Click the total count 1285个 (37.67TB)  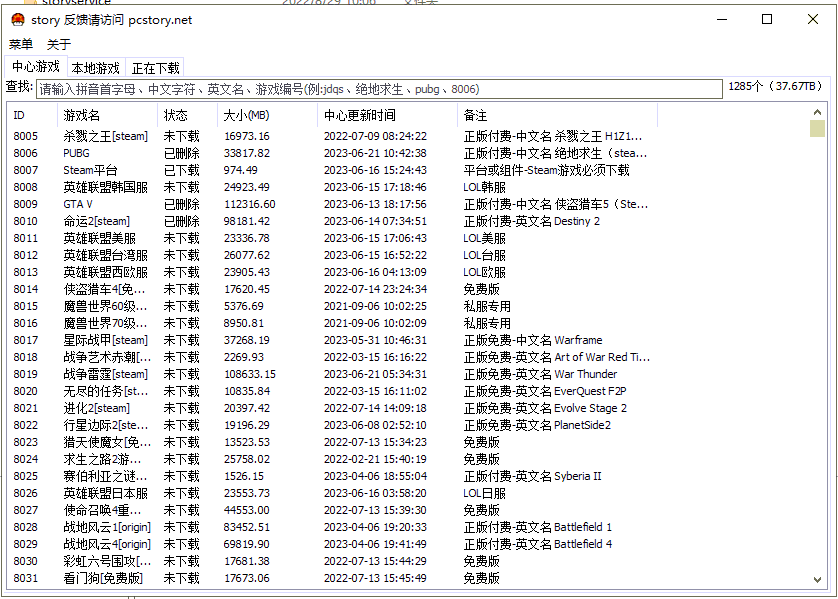775,87
